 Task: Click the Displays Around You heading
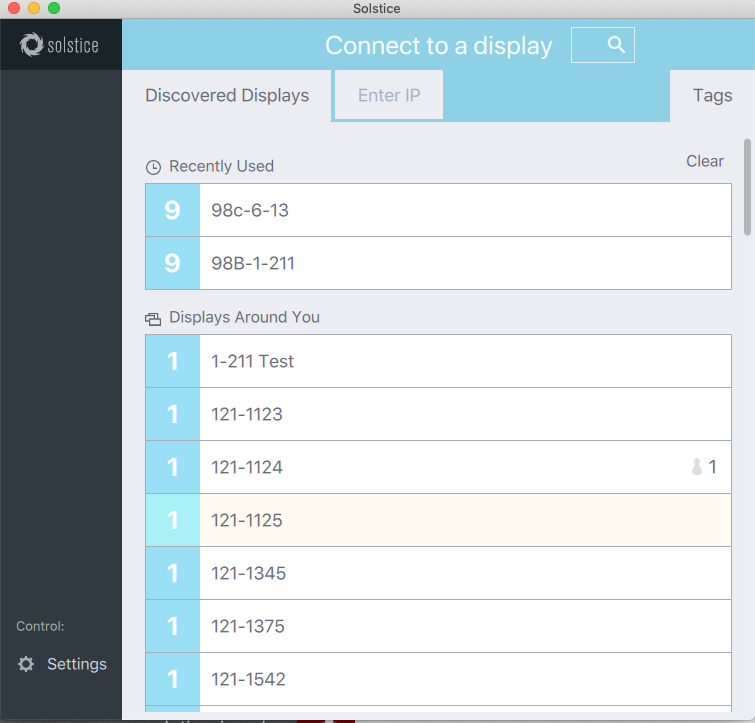click(x=244, y=317)
